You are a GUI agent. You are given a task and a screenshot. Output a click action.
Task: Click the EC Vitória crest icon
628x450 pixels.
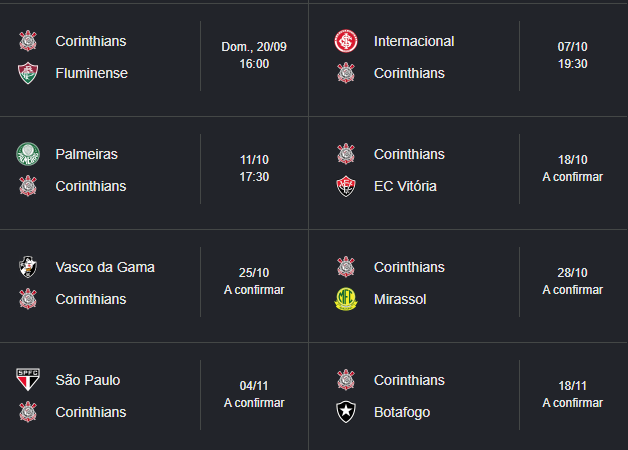point(346,187)
